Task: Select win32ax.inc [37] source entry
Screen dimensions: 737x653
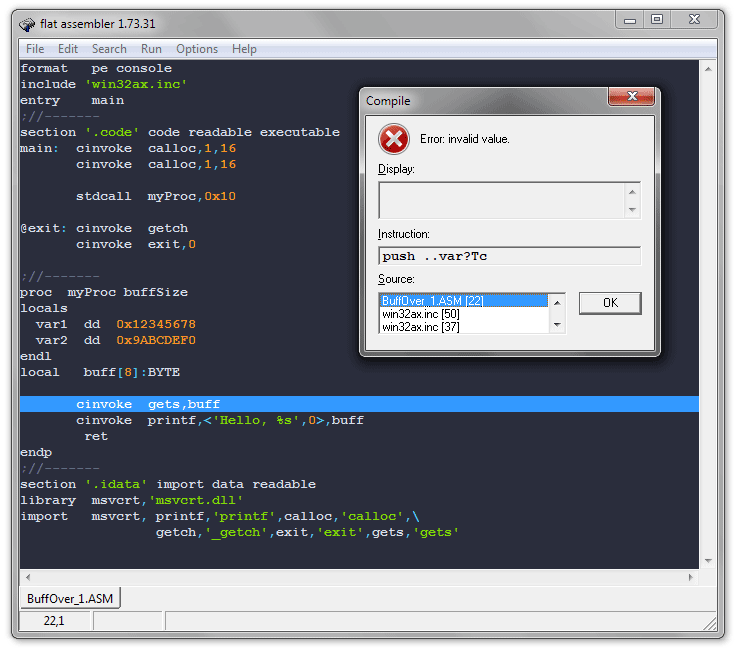Action: (x=463, y=326)
